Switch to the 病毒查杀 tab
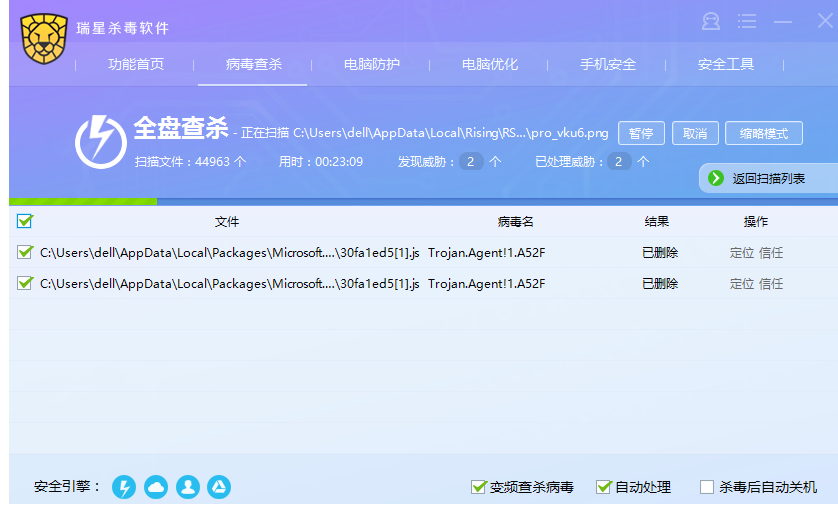838x505 pixels. (253, 64)
